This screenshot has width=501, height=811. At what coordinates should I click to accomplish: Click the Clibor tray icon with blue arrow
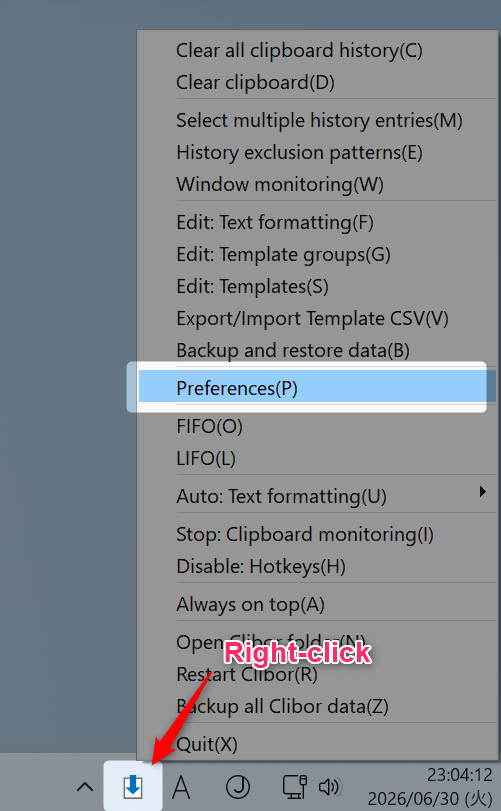coord(133,786)
